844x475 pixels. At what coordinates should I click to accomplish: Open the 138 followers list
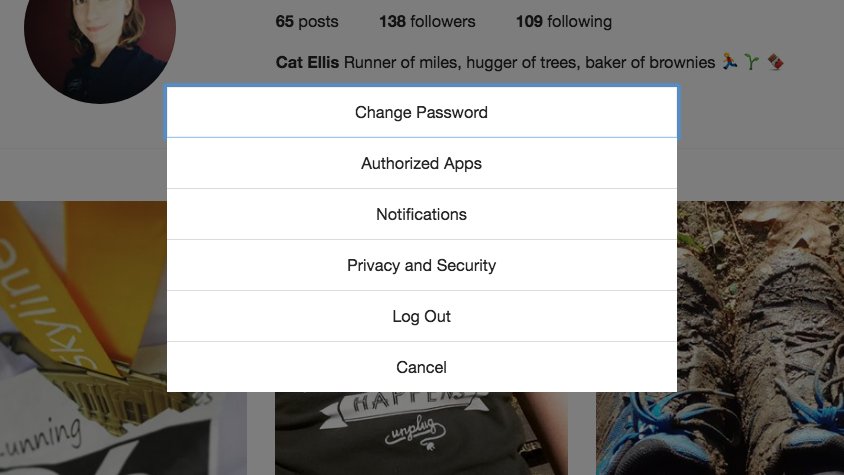click(x=427, y=21)
